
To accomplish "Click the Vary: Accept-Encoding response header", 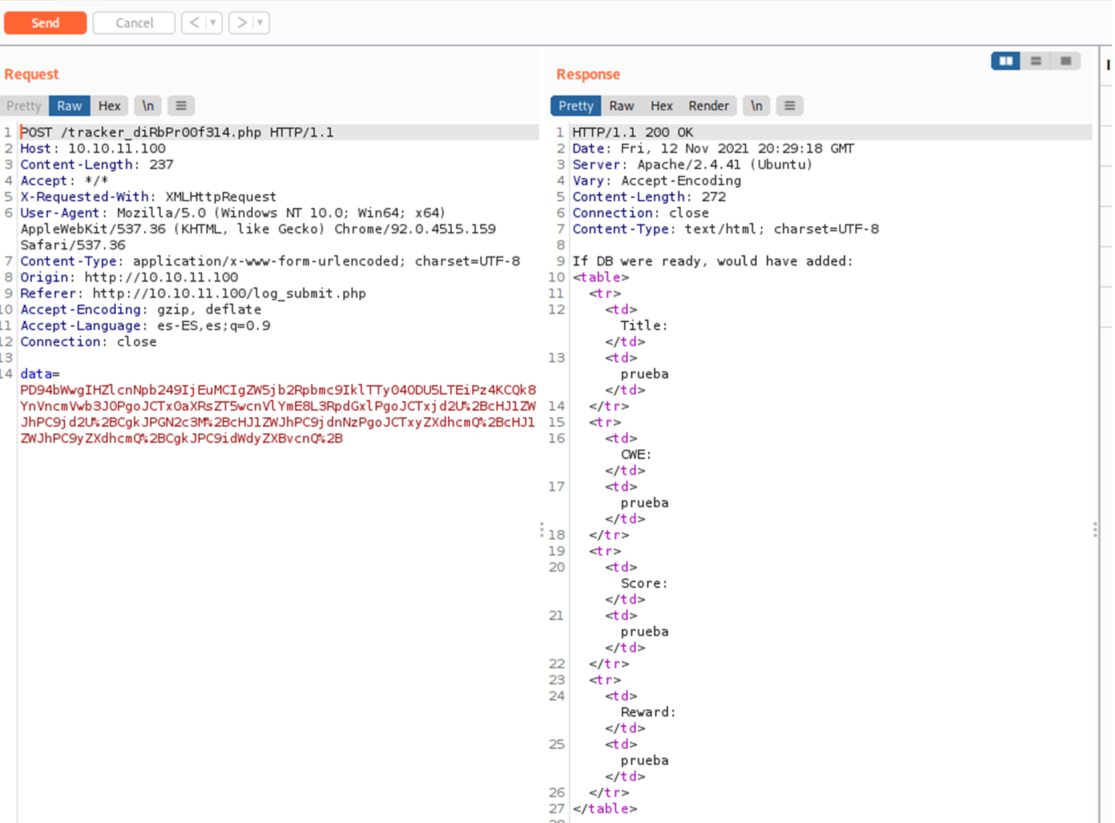I will (656, 181).
